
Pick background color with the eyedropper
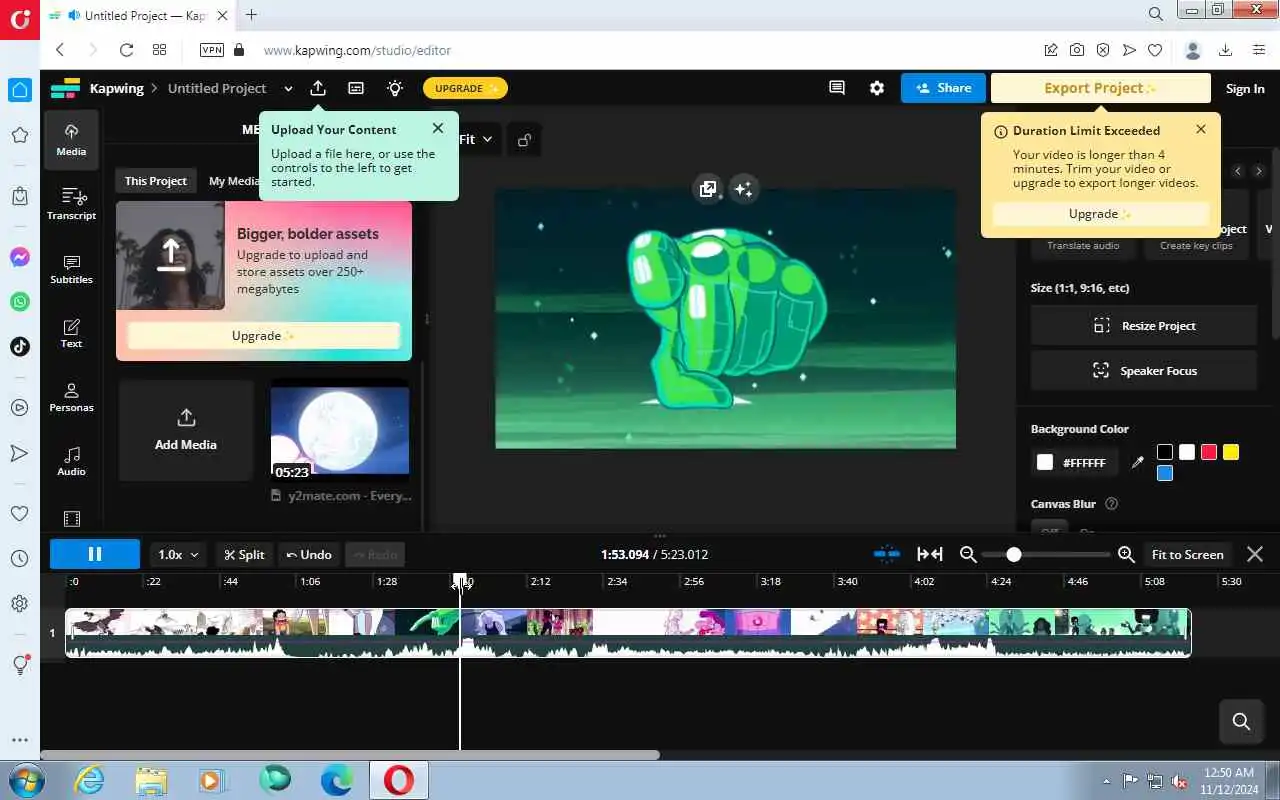point(1137,462)
